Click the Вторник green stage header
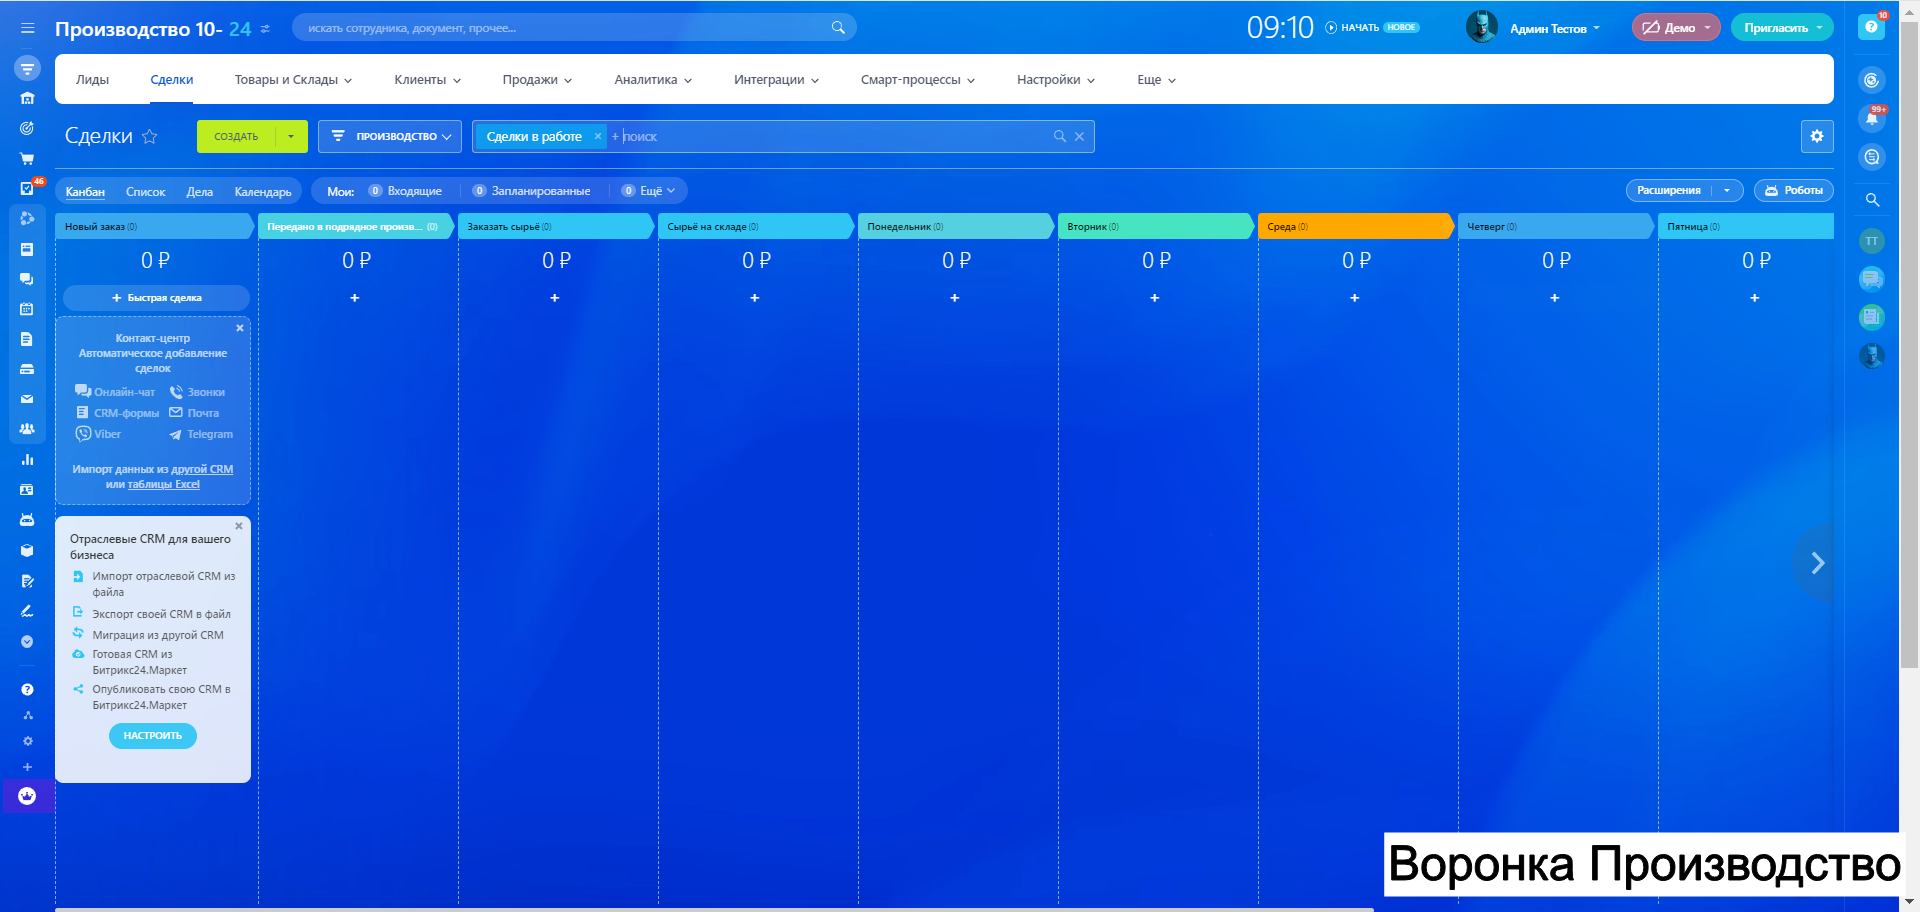The height and width of the screenshot is (912, 1920). [1155, 227]
